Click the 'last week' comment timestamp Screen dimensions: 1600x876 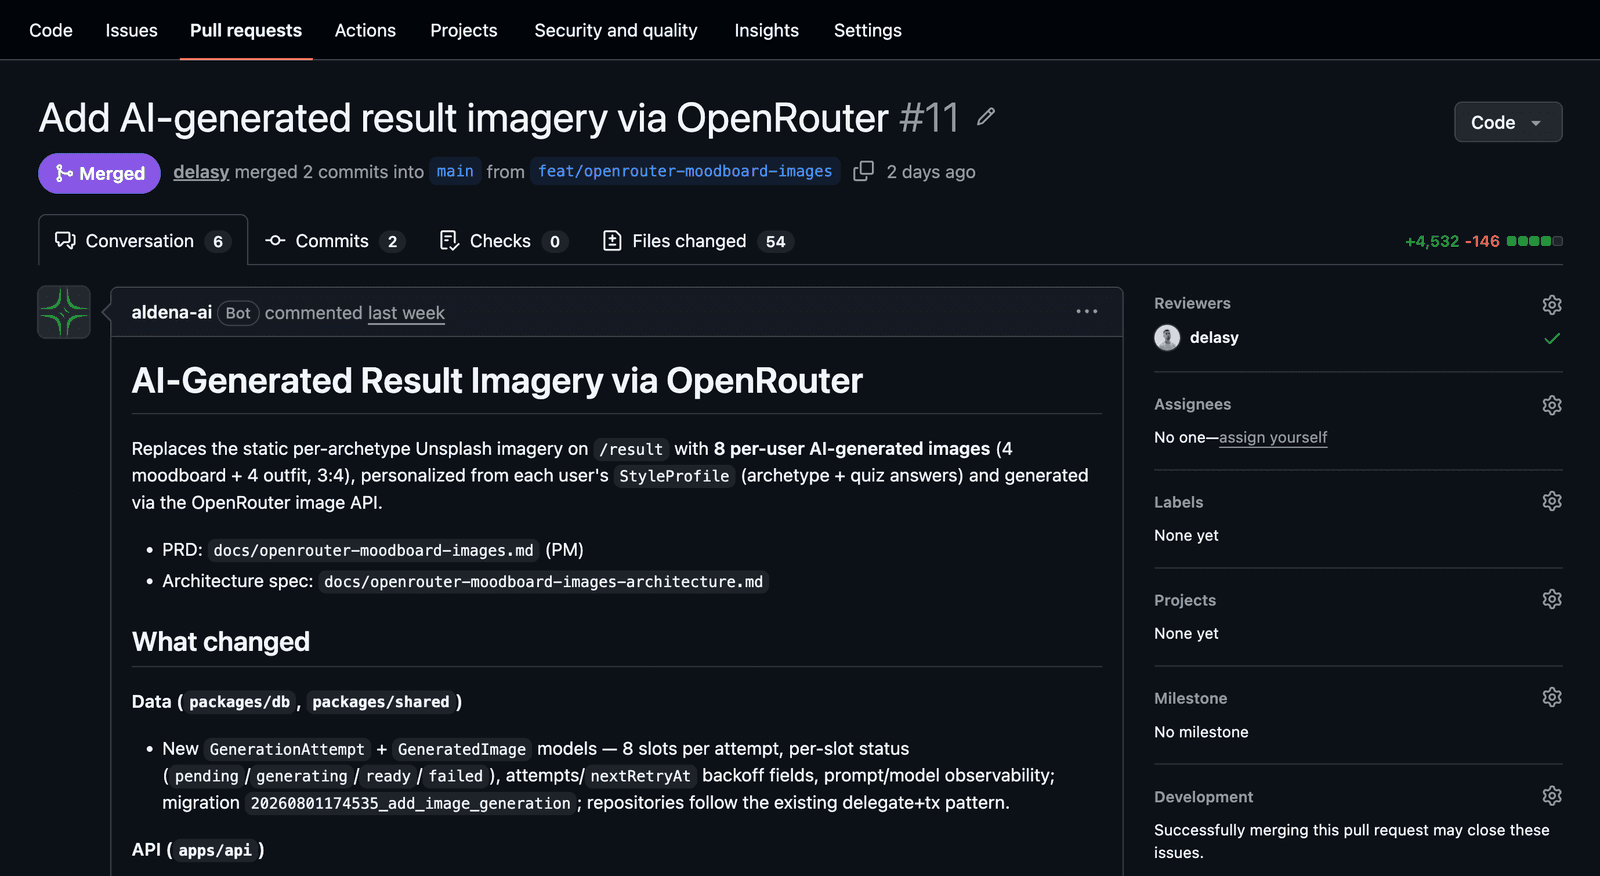tap(406, 313)
